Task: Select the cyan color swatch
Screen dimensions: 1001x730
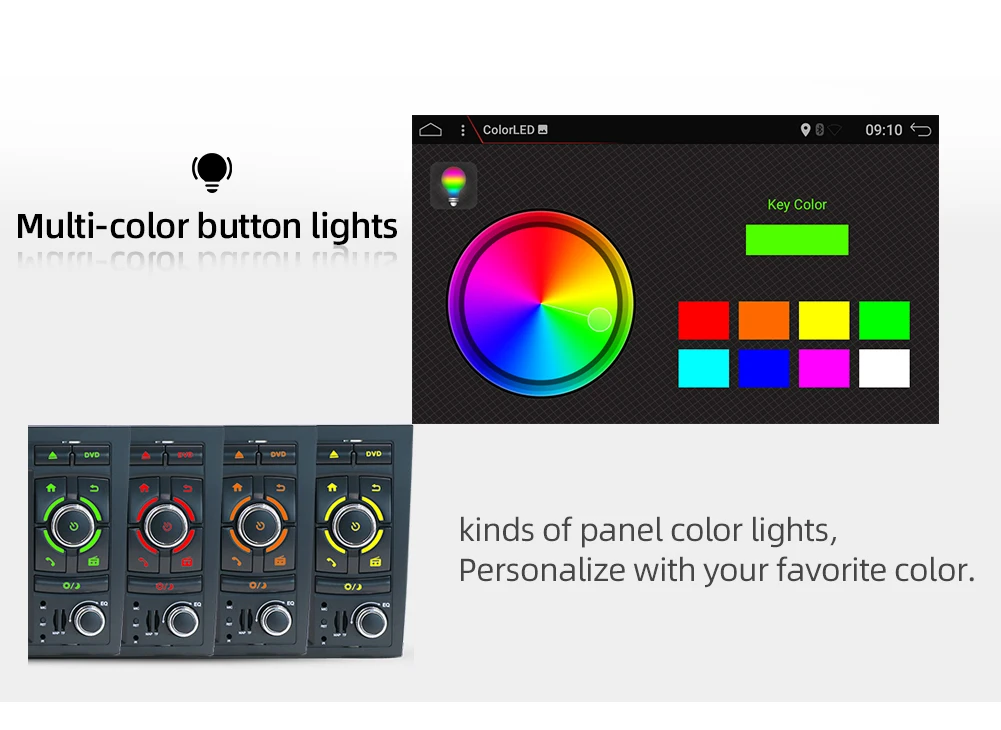Action: (704, 368)
